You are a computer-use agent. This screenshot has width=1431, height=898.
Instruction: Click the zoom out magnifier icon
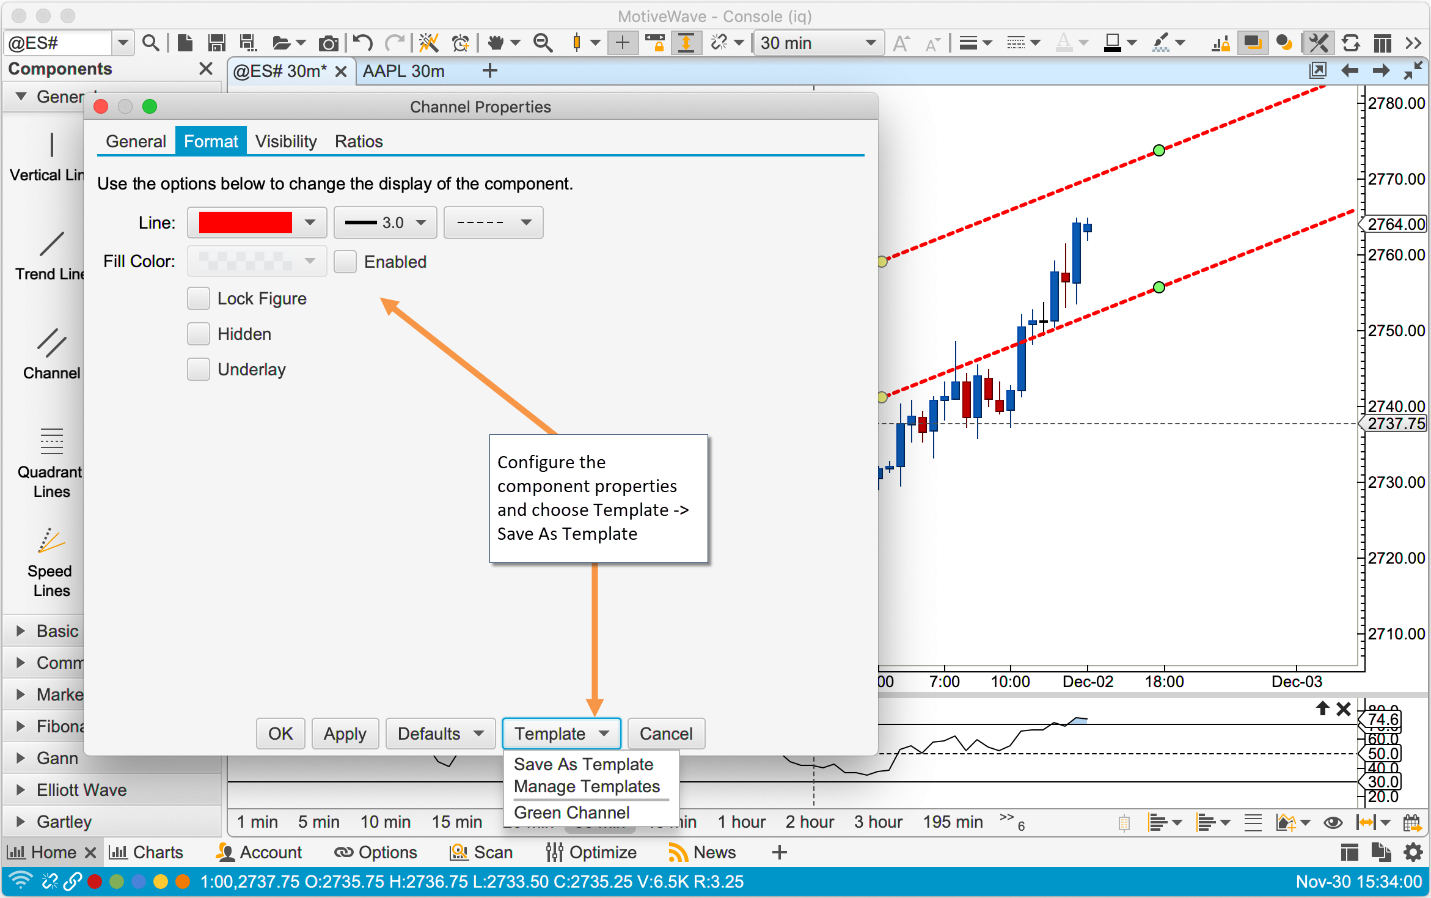pos(543,43)
